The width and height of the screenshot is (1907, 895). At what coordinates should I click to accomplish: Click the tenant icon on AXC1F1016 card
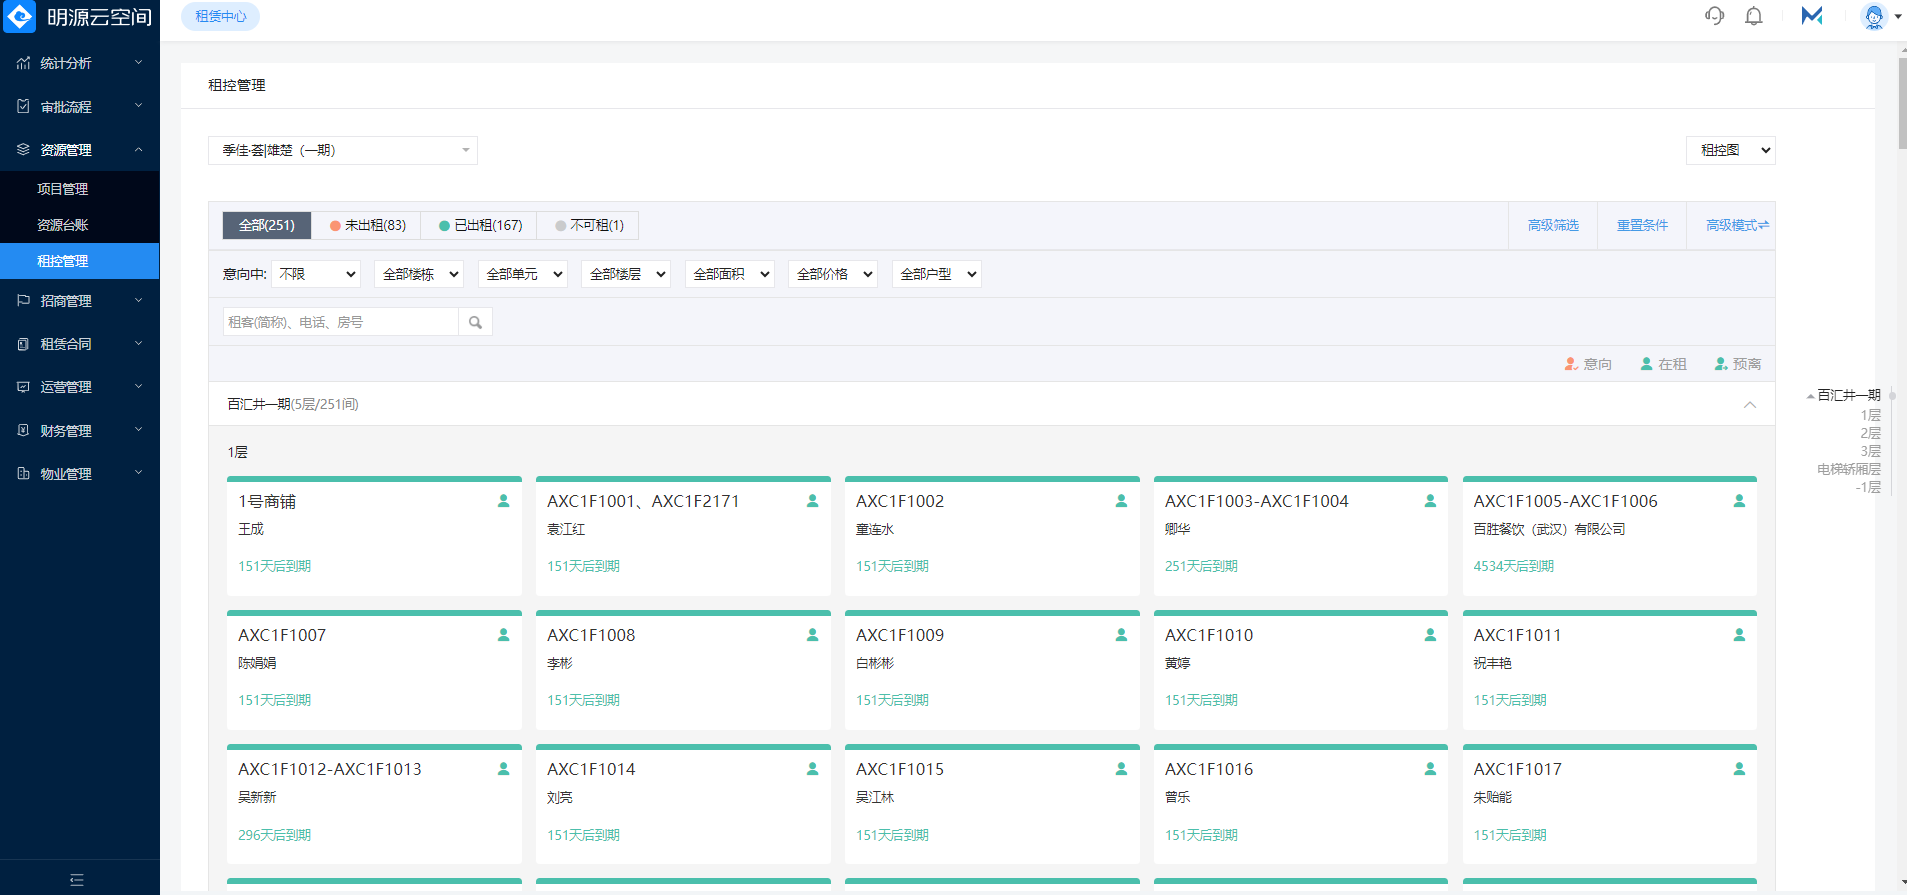tap(1430, 769)
